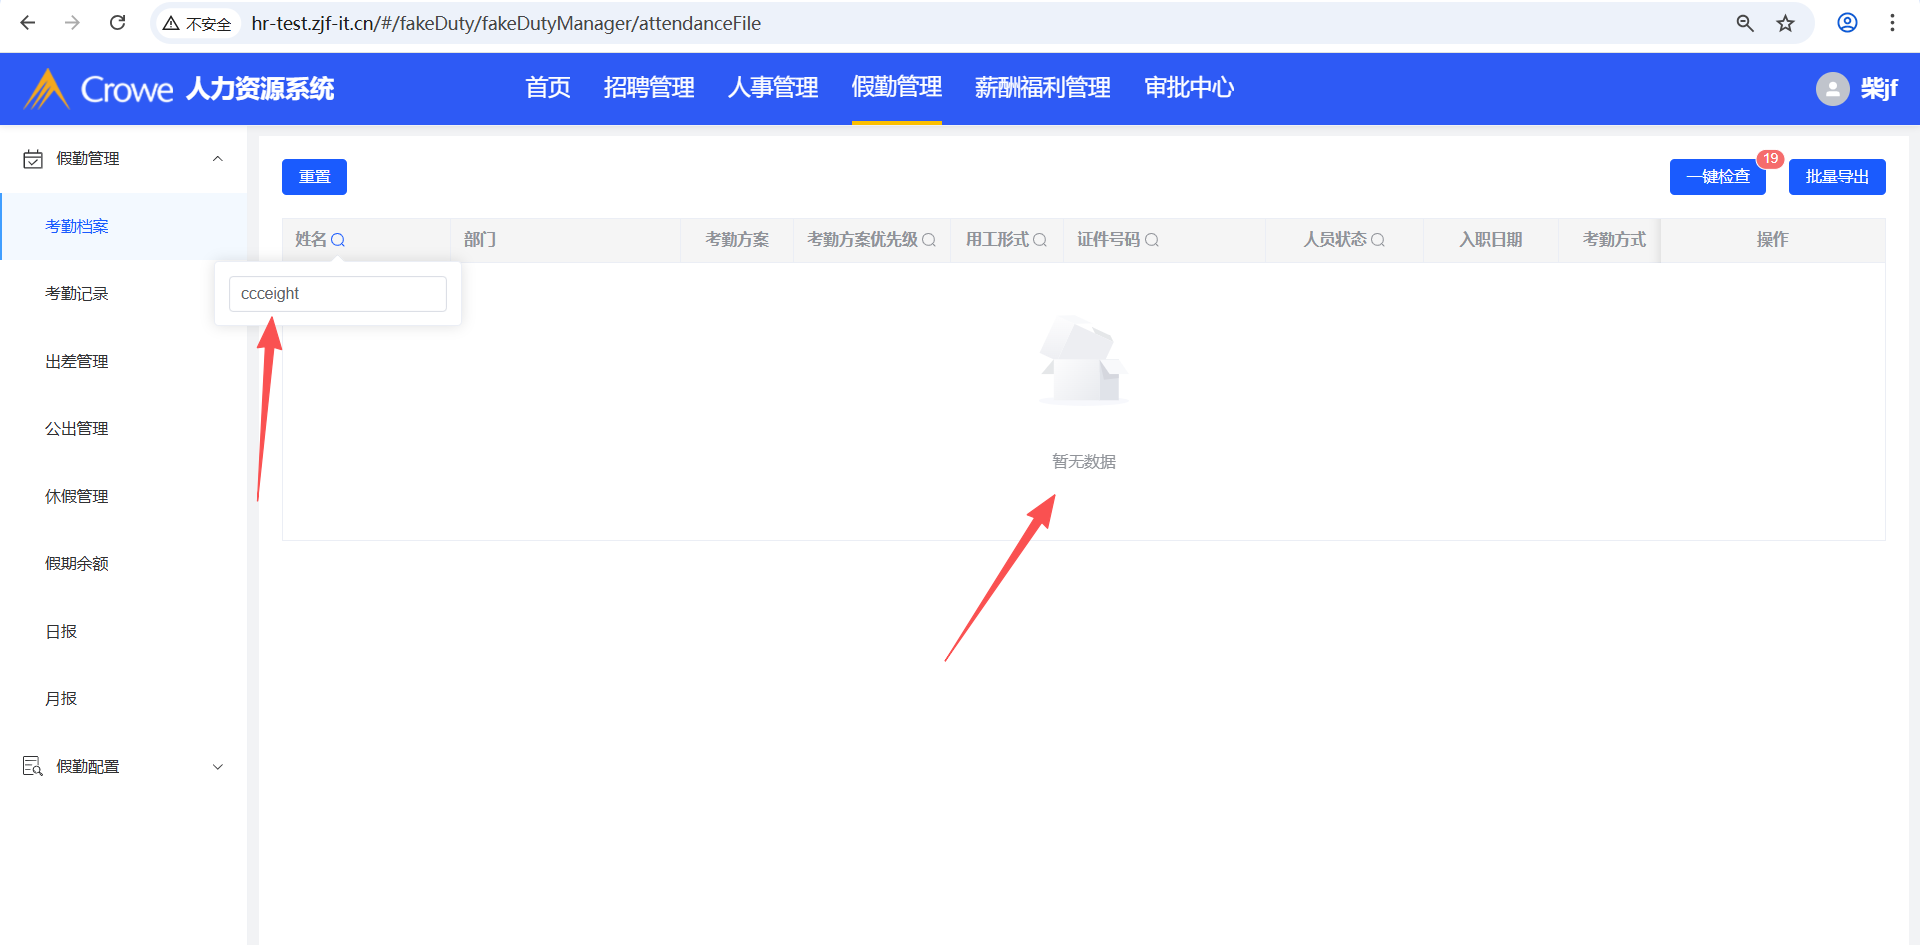Image resolution: width=1920 pixels, height=945 pixels.
Task: Click the calendar icon of 假勤管理
Action: click(x=33, y=159)
